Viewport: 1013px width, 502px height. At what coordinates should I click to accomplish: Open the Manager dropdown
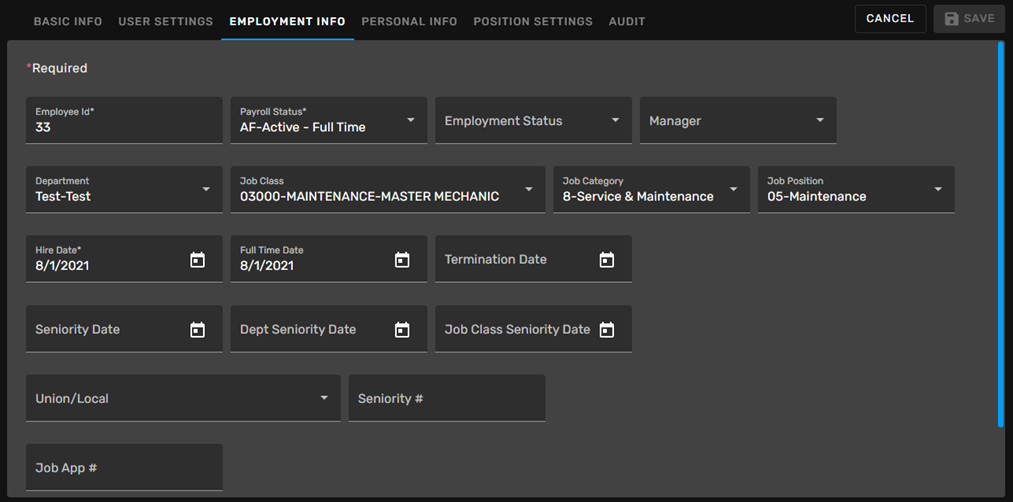[x=738, y=120]
